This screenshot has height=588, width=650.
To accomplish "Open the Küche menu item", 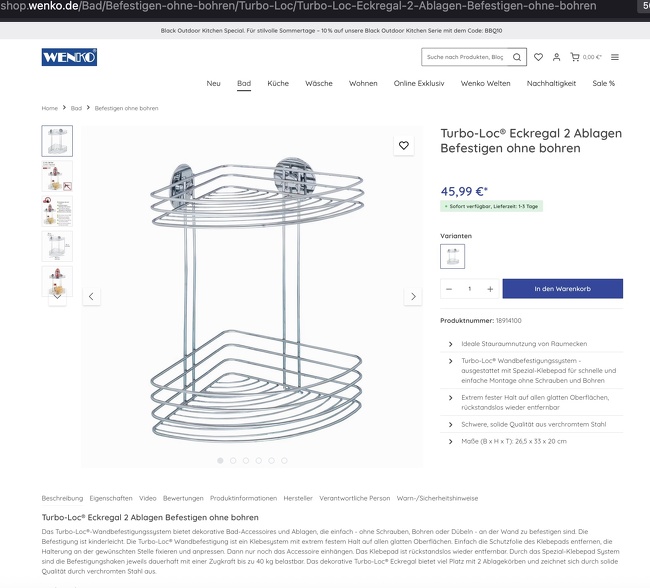I will [x=278, y=83].
